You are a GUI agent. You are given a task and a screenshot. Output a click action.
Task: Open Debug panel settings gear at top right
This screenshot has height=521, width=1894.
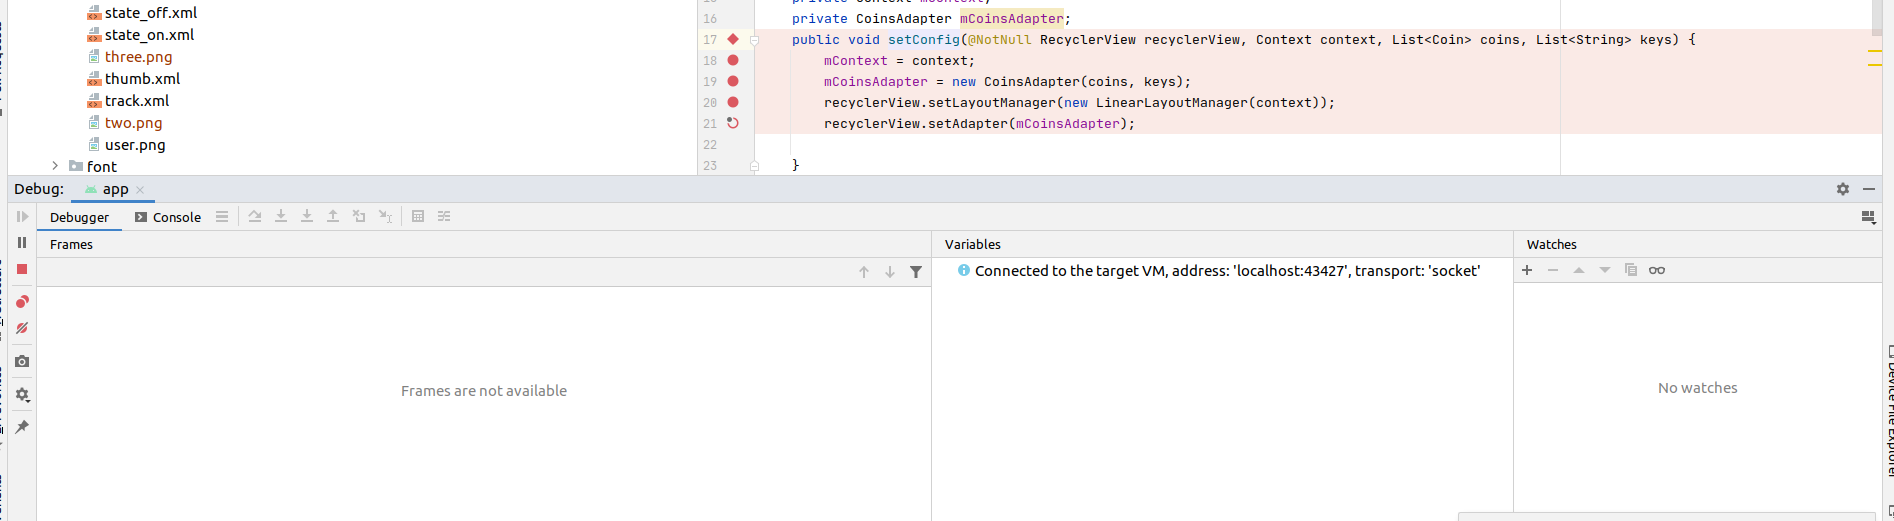pyautogui.click(x=1843, y=189)
